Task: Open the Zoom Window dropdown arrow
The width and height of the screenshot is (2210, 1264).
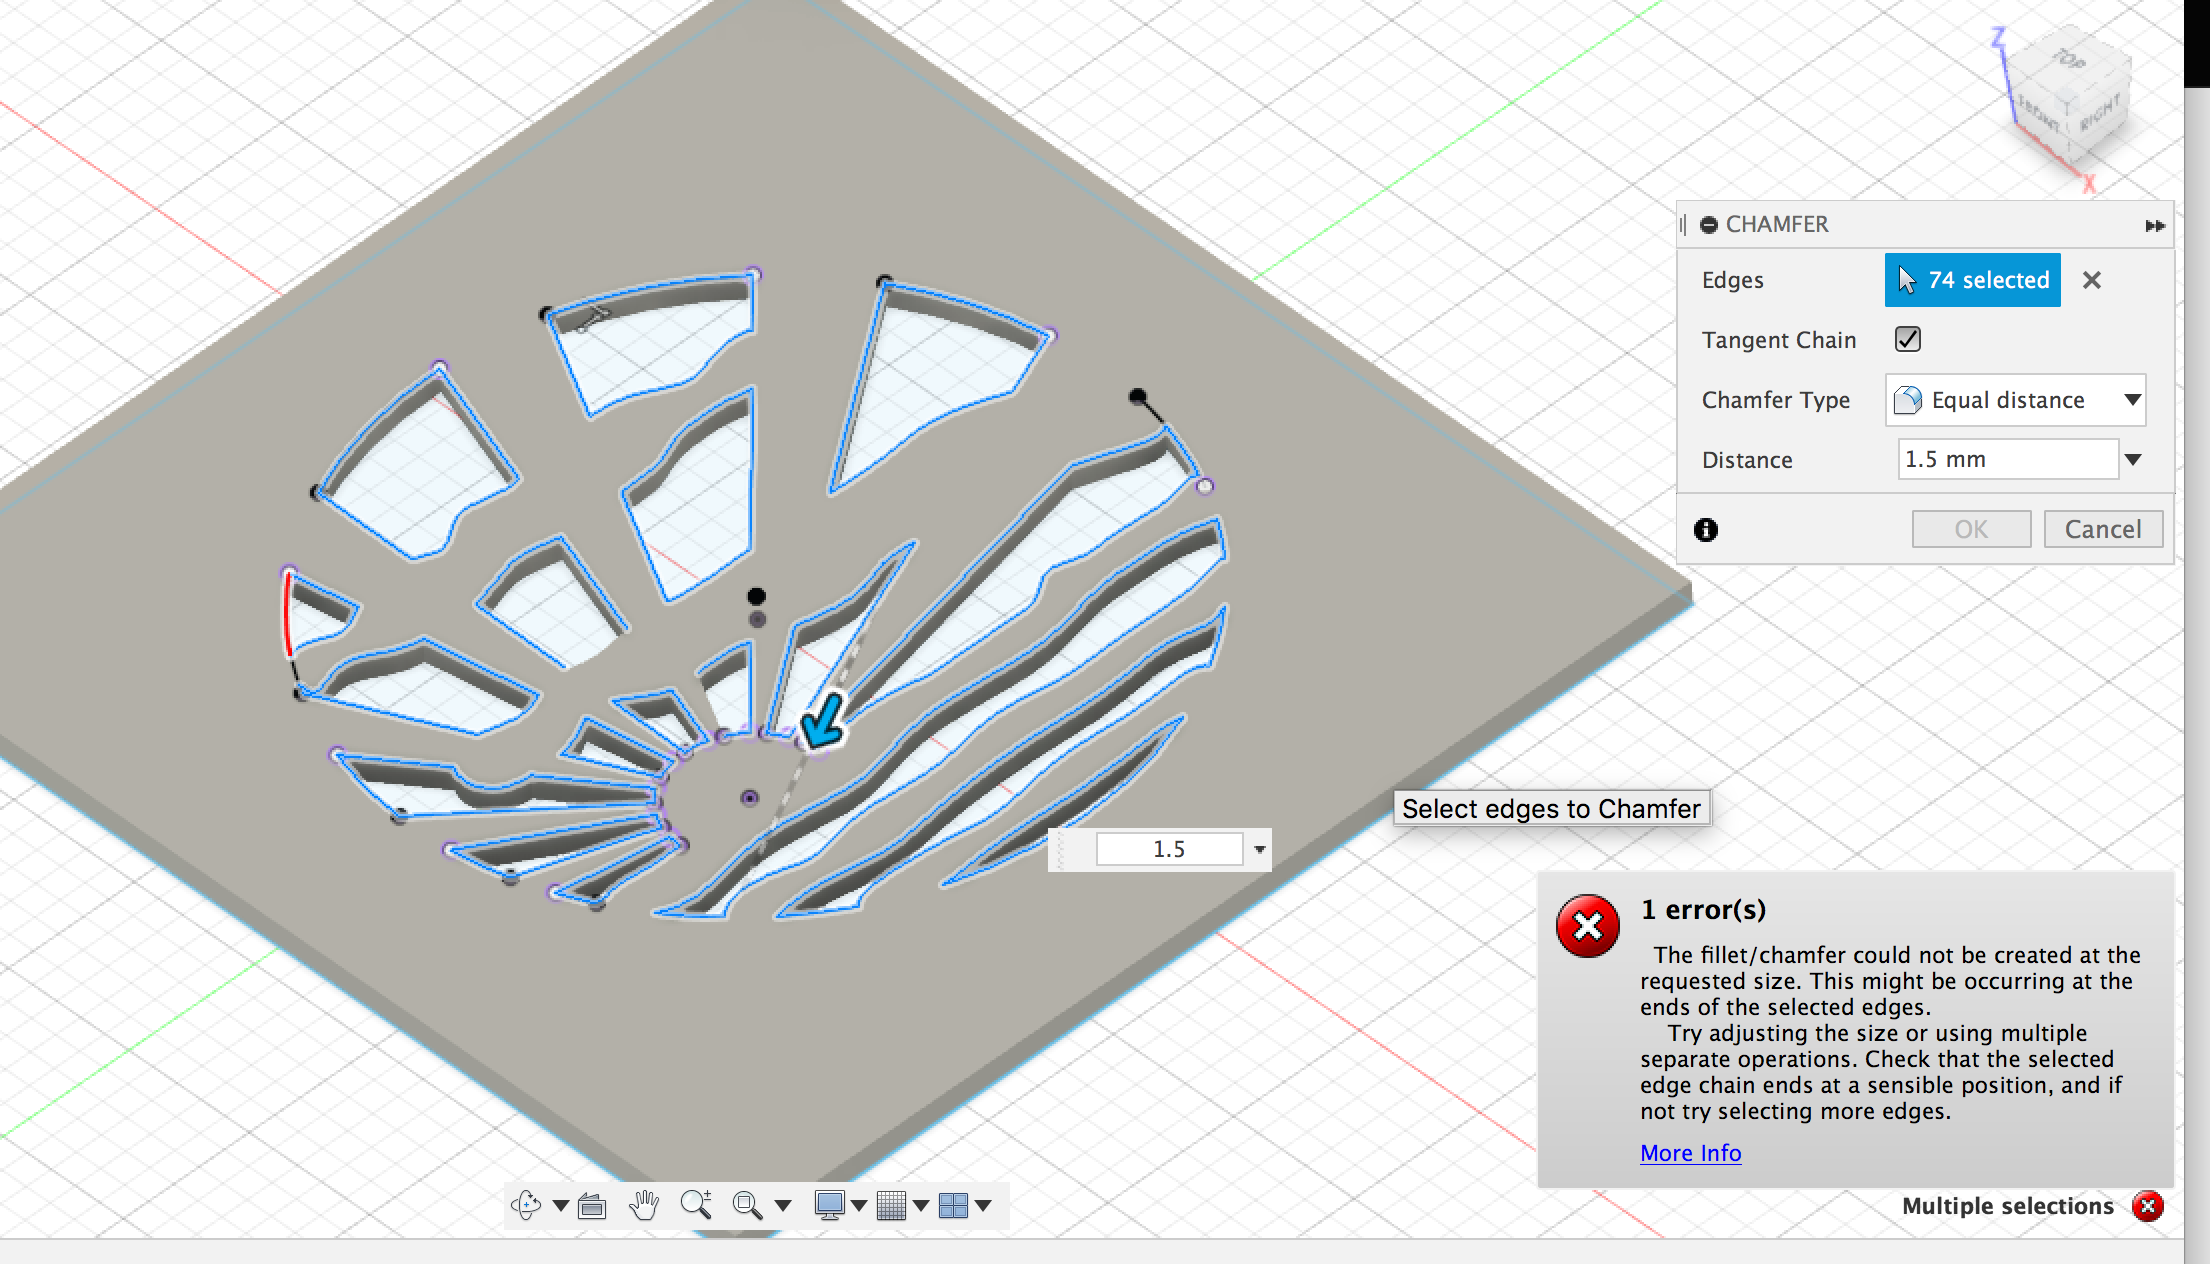Action: [782, 1205]
